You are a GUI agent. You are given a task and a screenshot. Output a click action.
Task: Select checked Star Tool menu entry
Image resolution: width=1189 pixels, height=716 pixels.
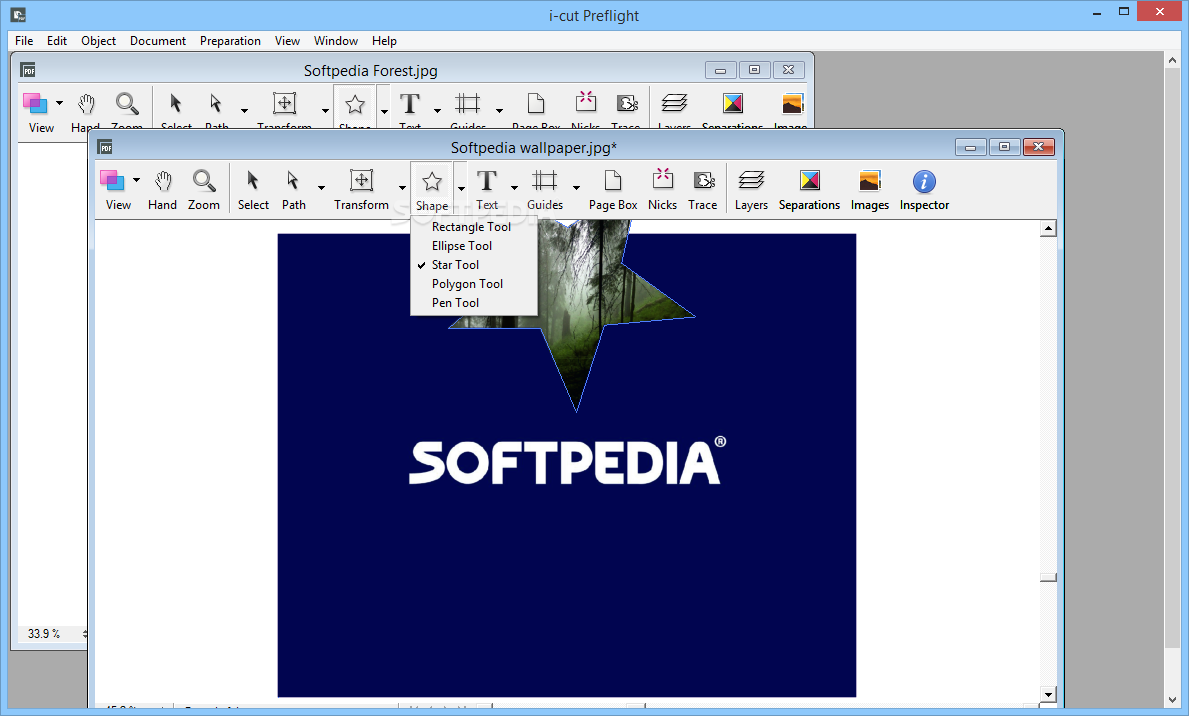coord(474,265)
